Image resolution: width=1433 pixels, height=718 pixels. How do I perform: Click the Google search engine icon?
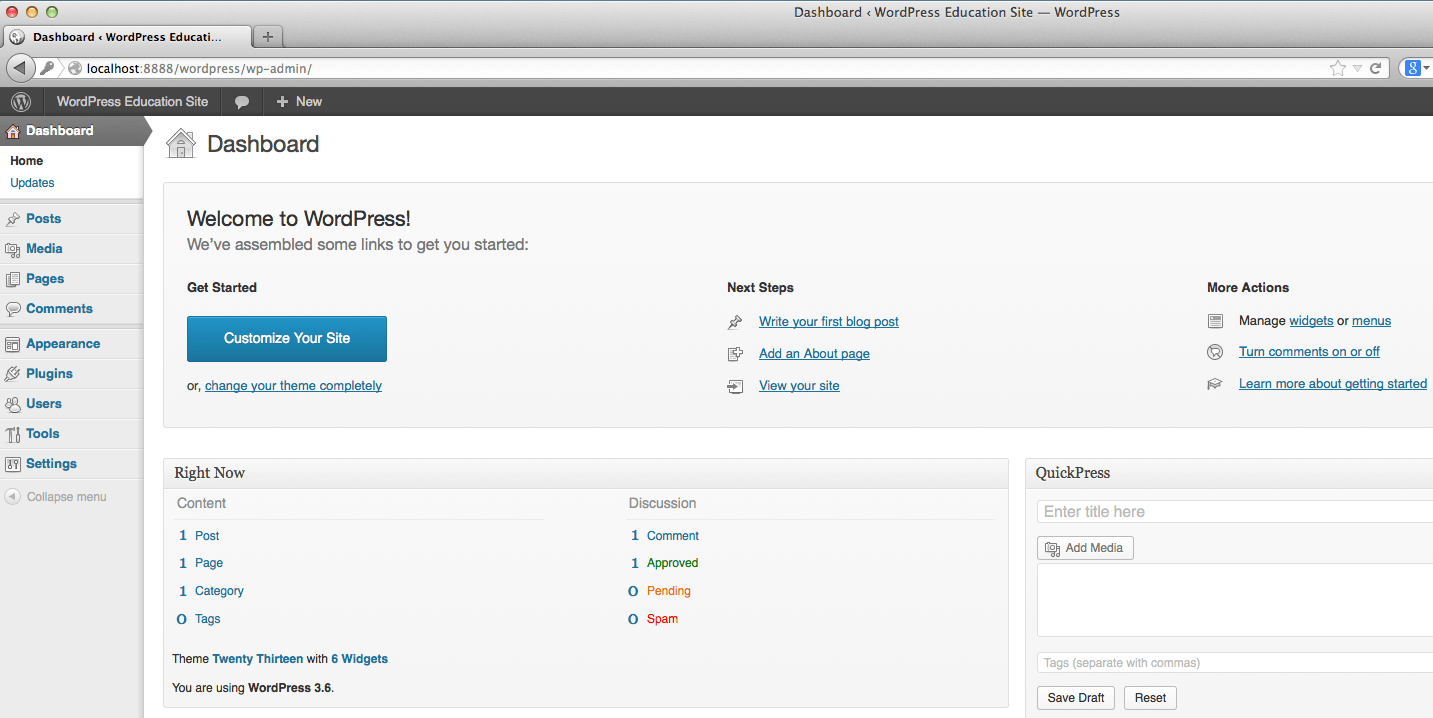coord(1413,68)
